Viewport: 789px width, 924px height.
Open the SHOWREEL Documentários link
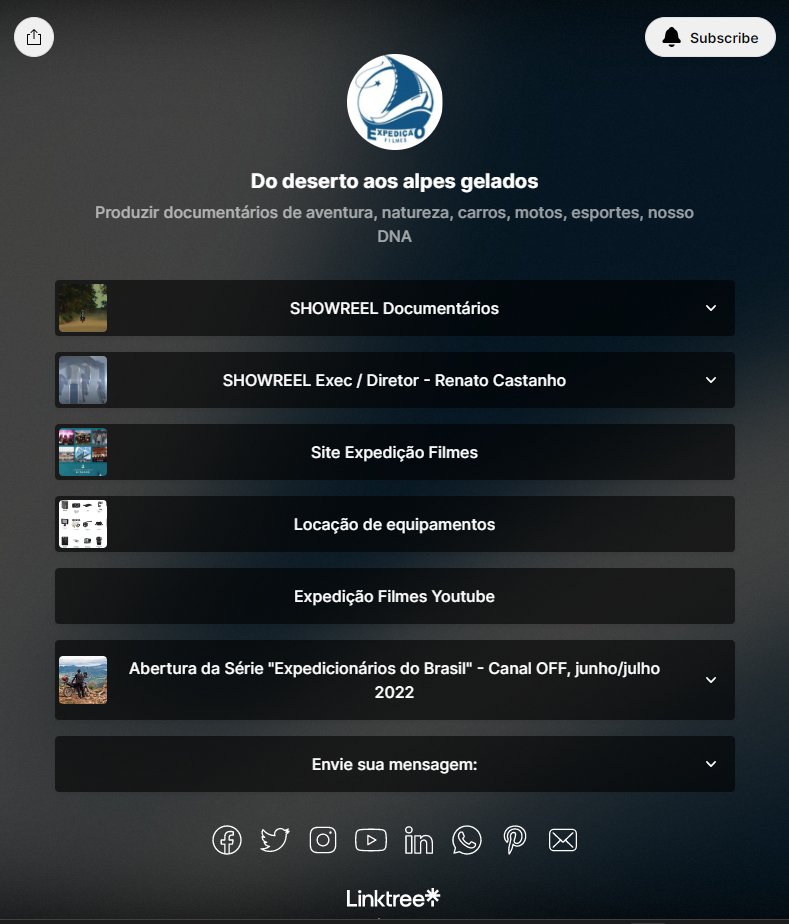[394, 308]
